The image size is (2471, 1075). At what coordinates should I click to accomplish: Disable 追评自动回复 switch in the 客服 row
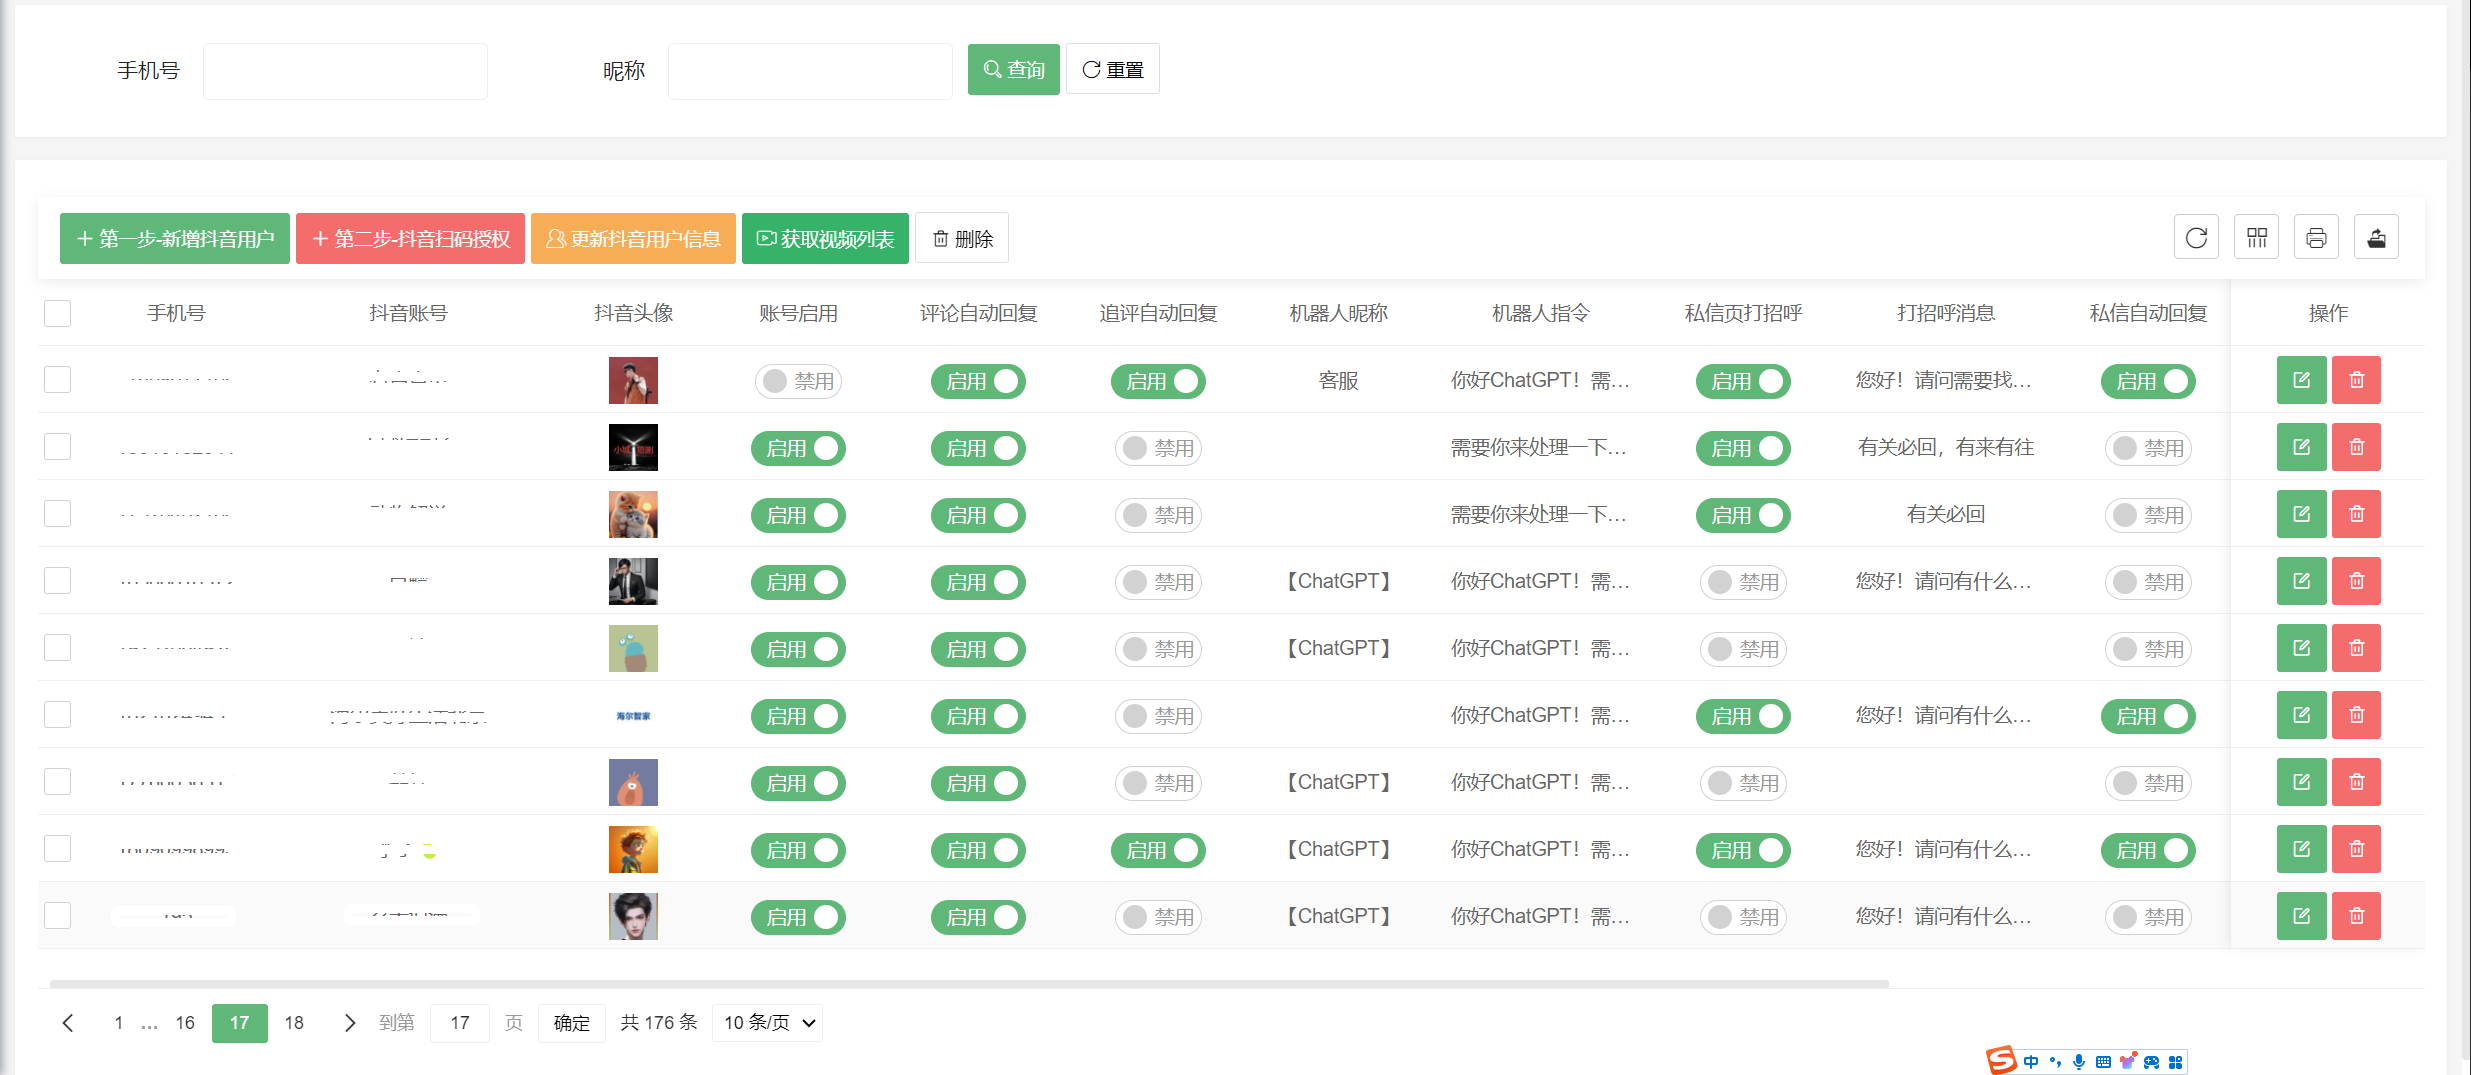tap(1158, 381)
